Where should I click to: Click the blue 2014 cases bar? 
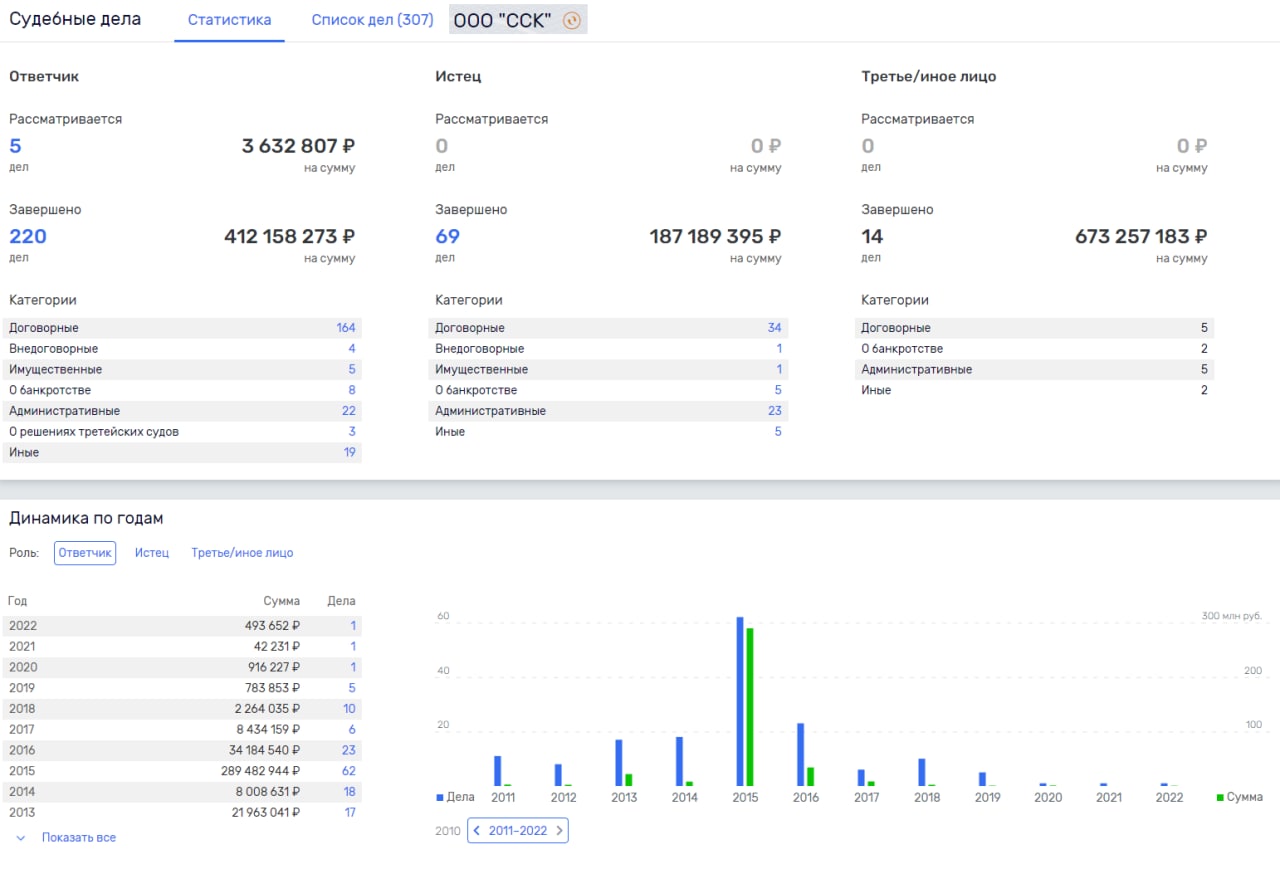coord(680,762)
